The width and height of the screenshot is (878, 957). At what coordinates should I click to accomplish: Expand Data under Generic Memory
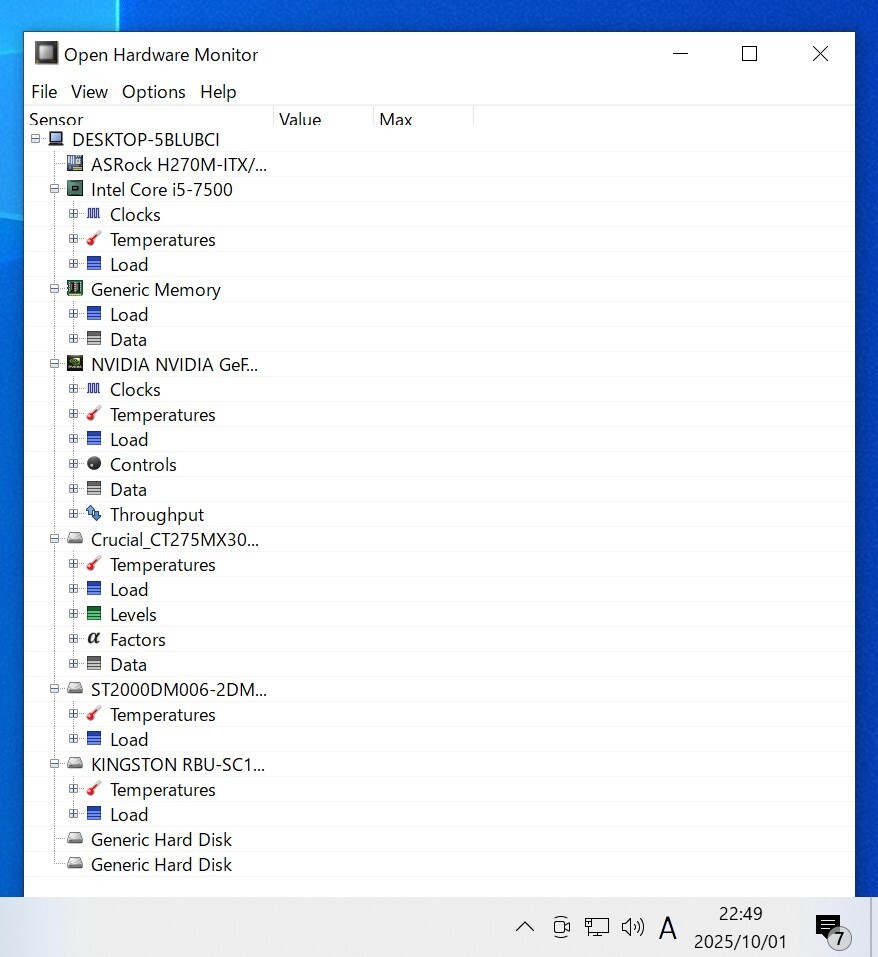pos(73,339)
